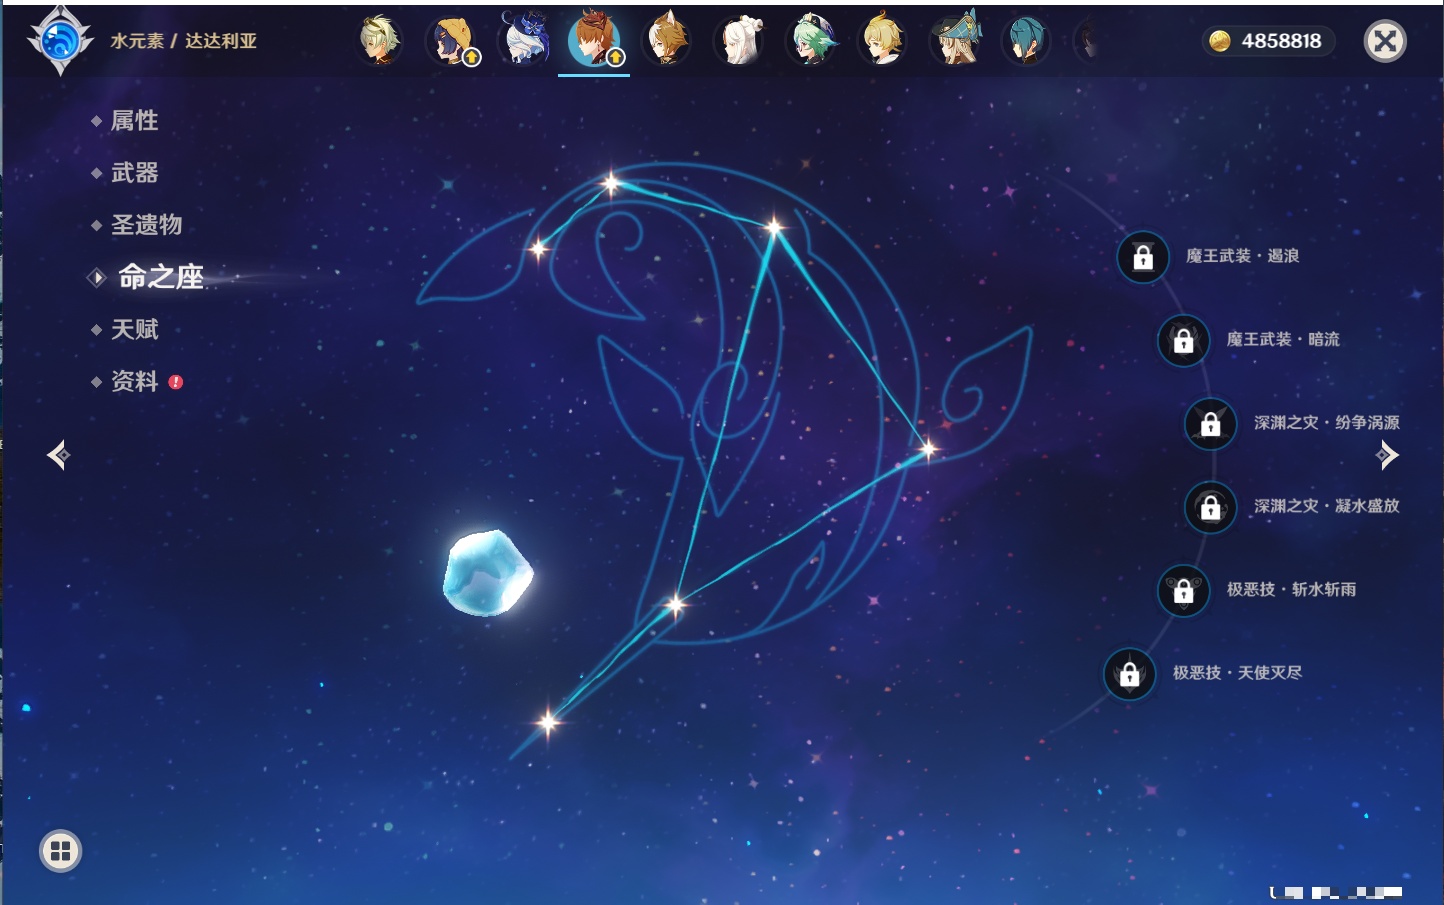Open the 天赋 talents menu
The height and width of the screenshot is (905, 1444).
(x=134, y=329)
